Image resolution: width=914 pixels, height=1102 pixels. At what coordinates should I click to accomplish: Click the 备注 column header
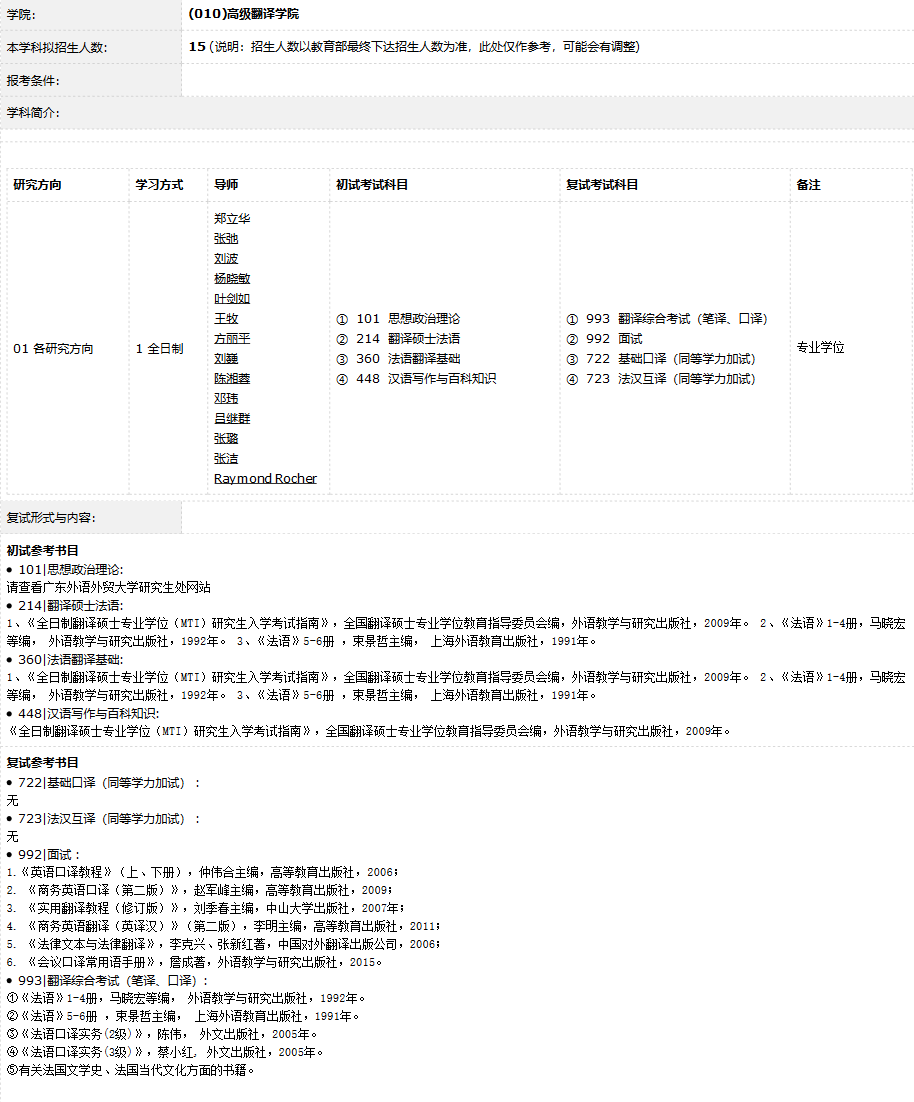808,185
